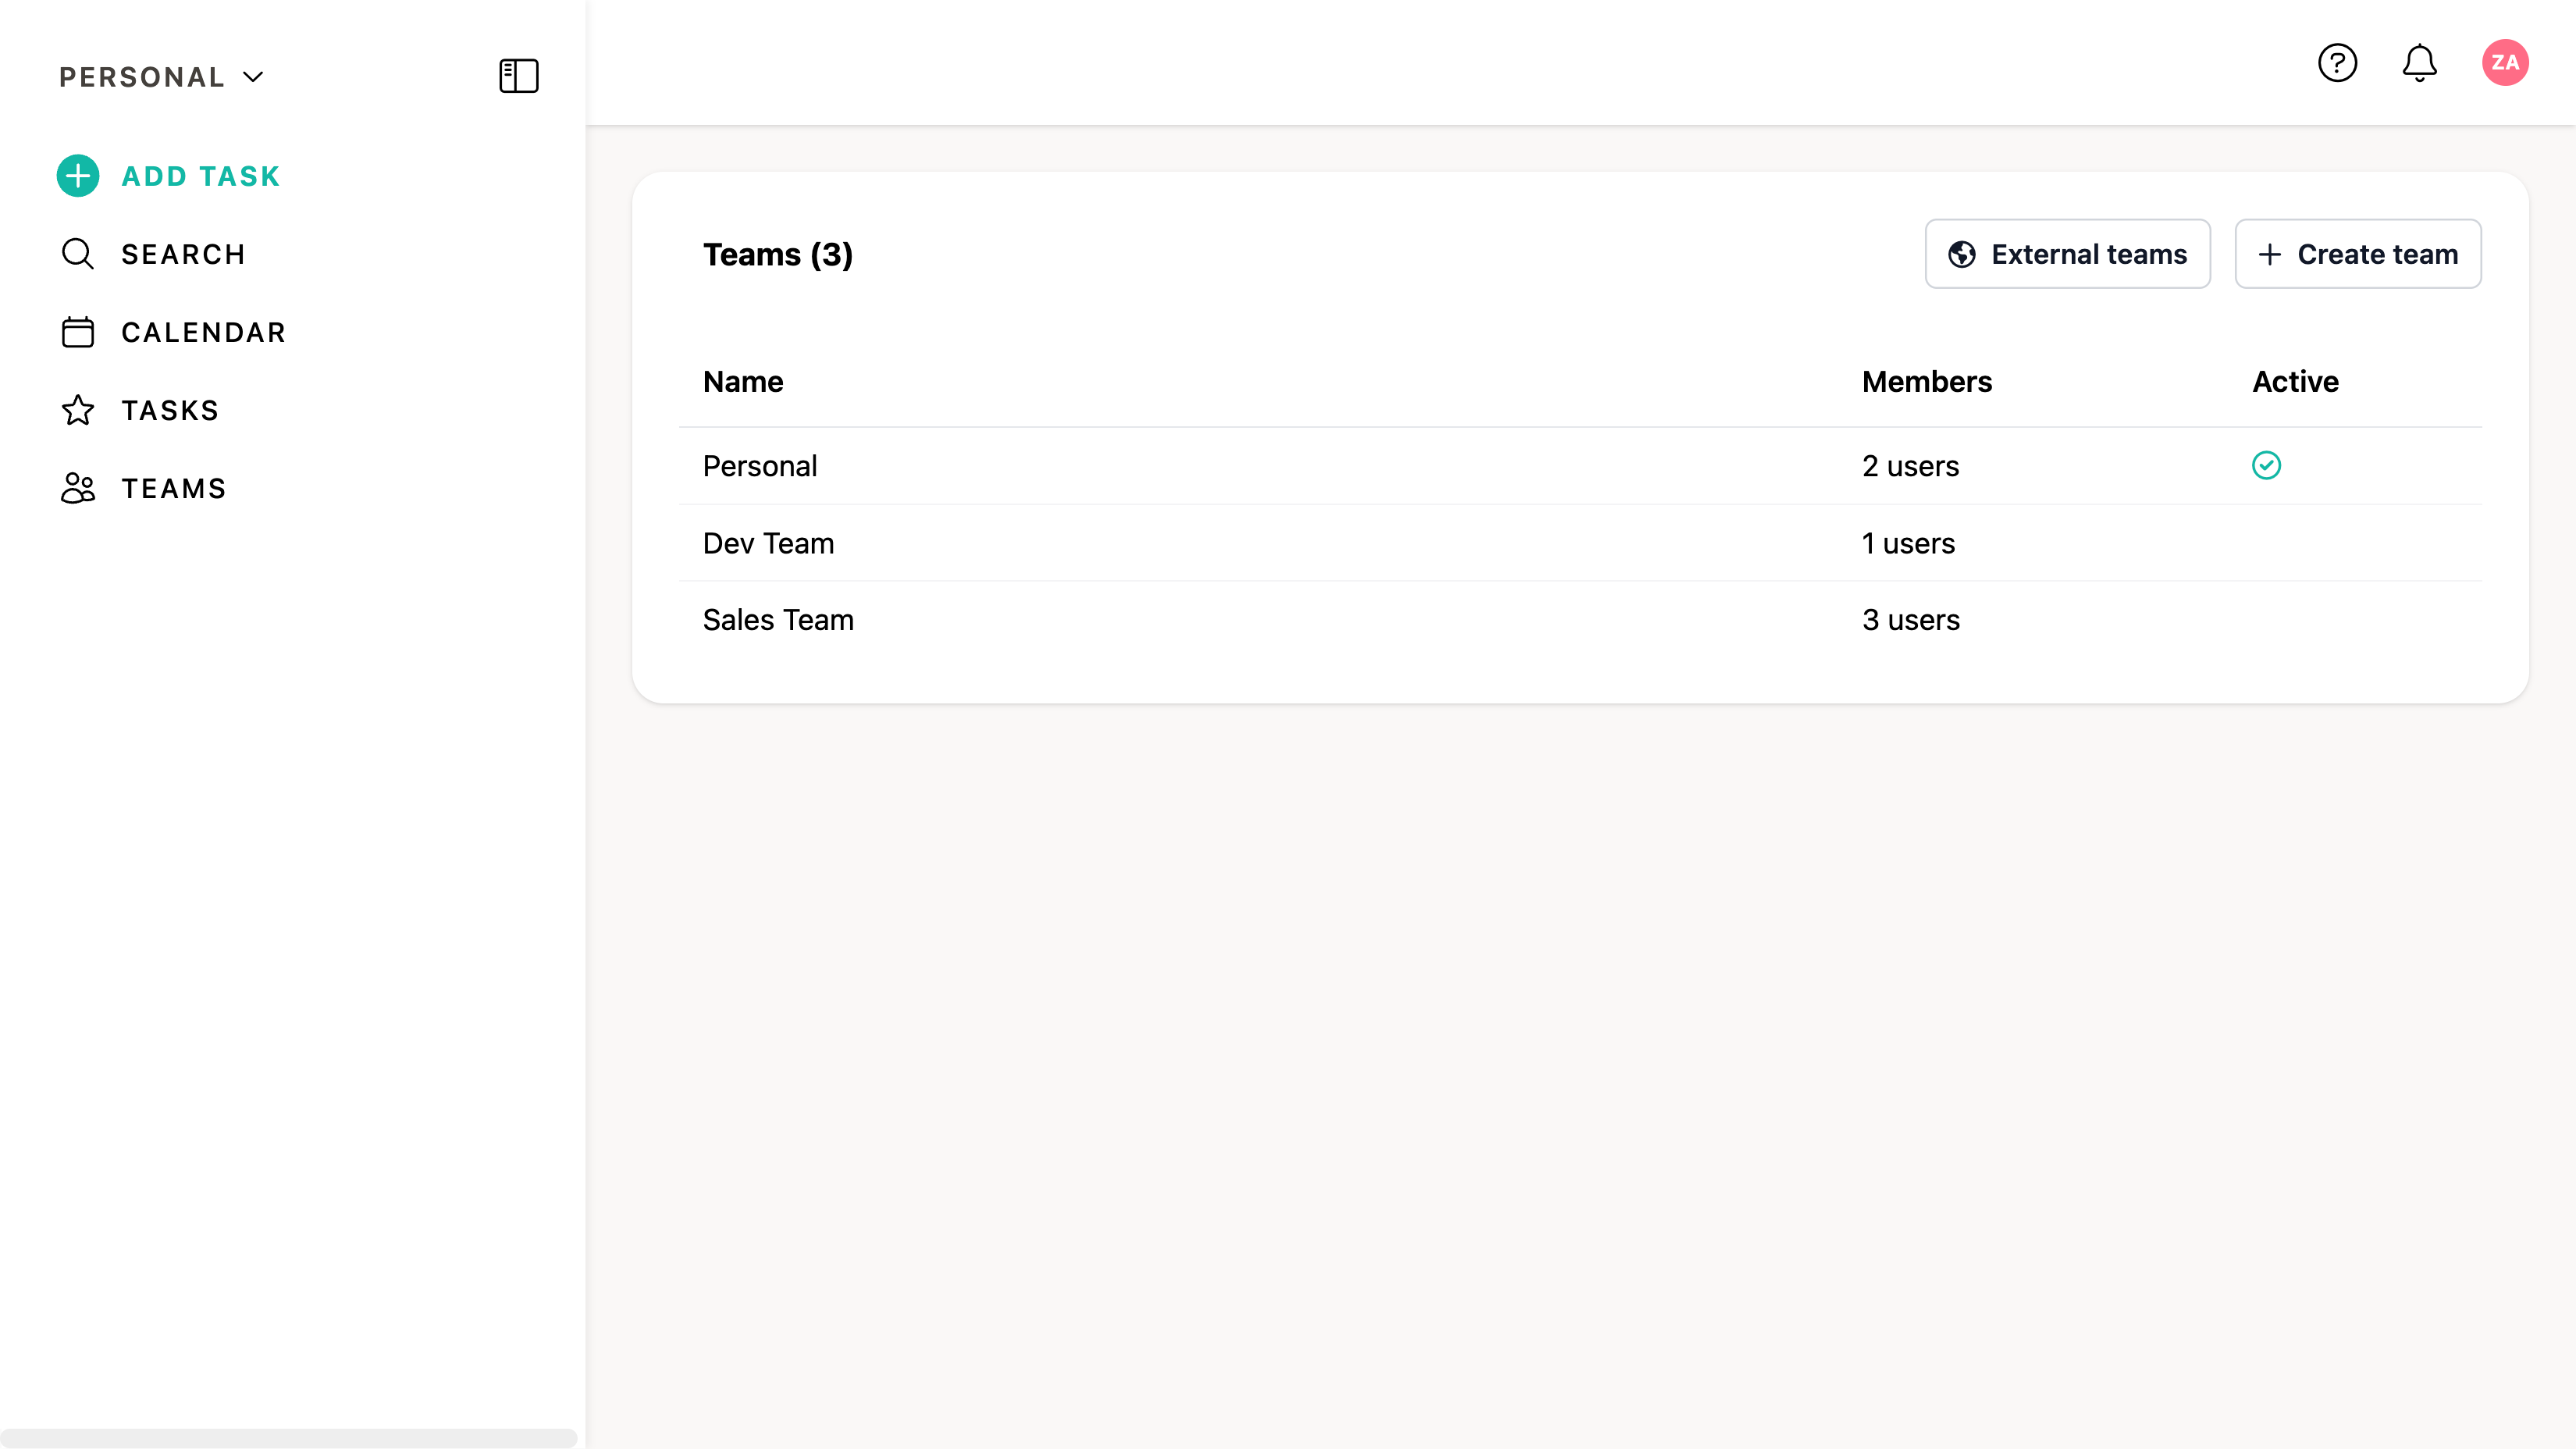Open the Dev Team row
Viewport: 2576px width, 1449px height.
click(x=768, y=543)
